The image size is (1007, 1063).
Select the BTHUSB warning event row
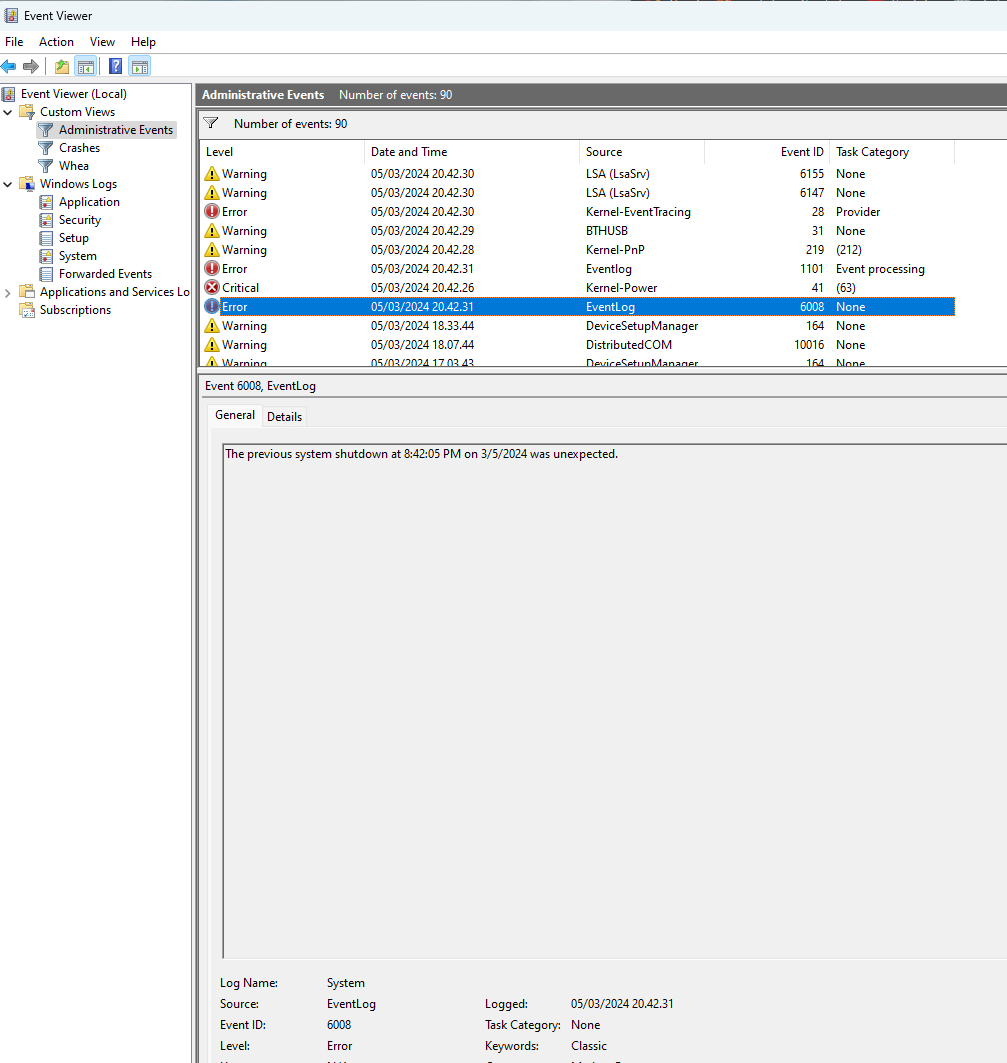pyautogui.click(x=578, y=230)
